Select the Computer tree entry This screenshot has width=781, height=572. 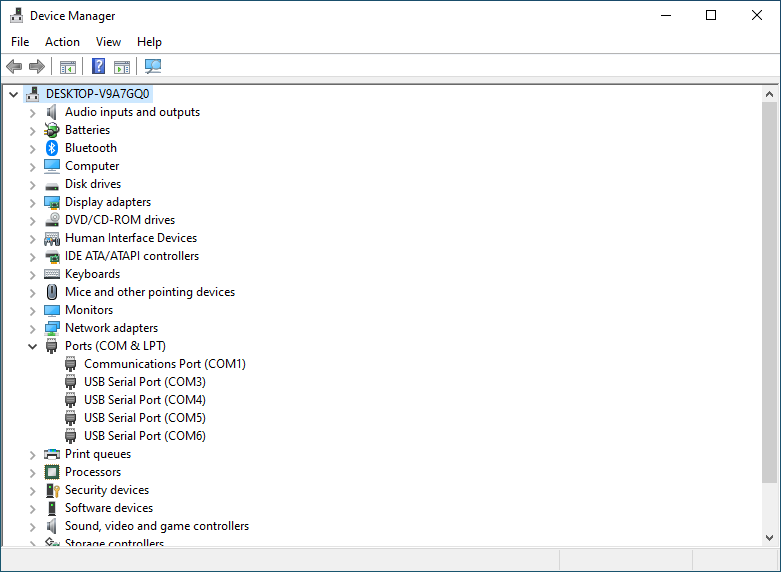[92, 166]
